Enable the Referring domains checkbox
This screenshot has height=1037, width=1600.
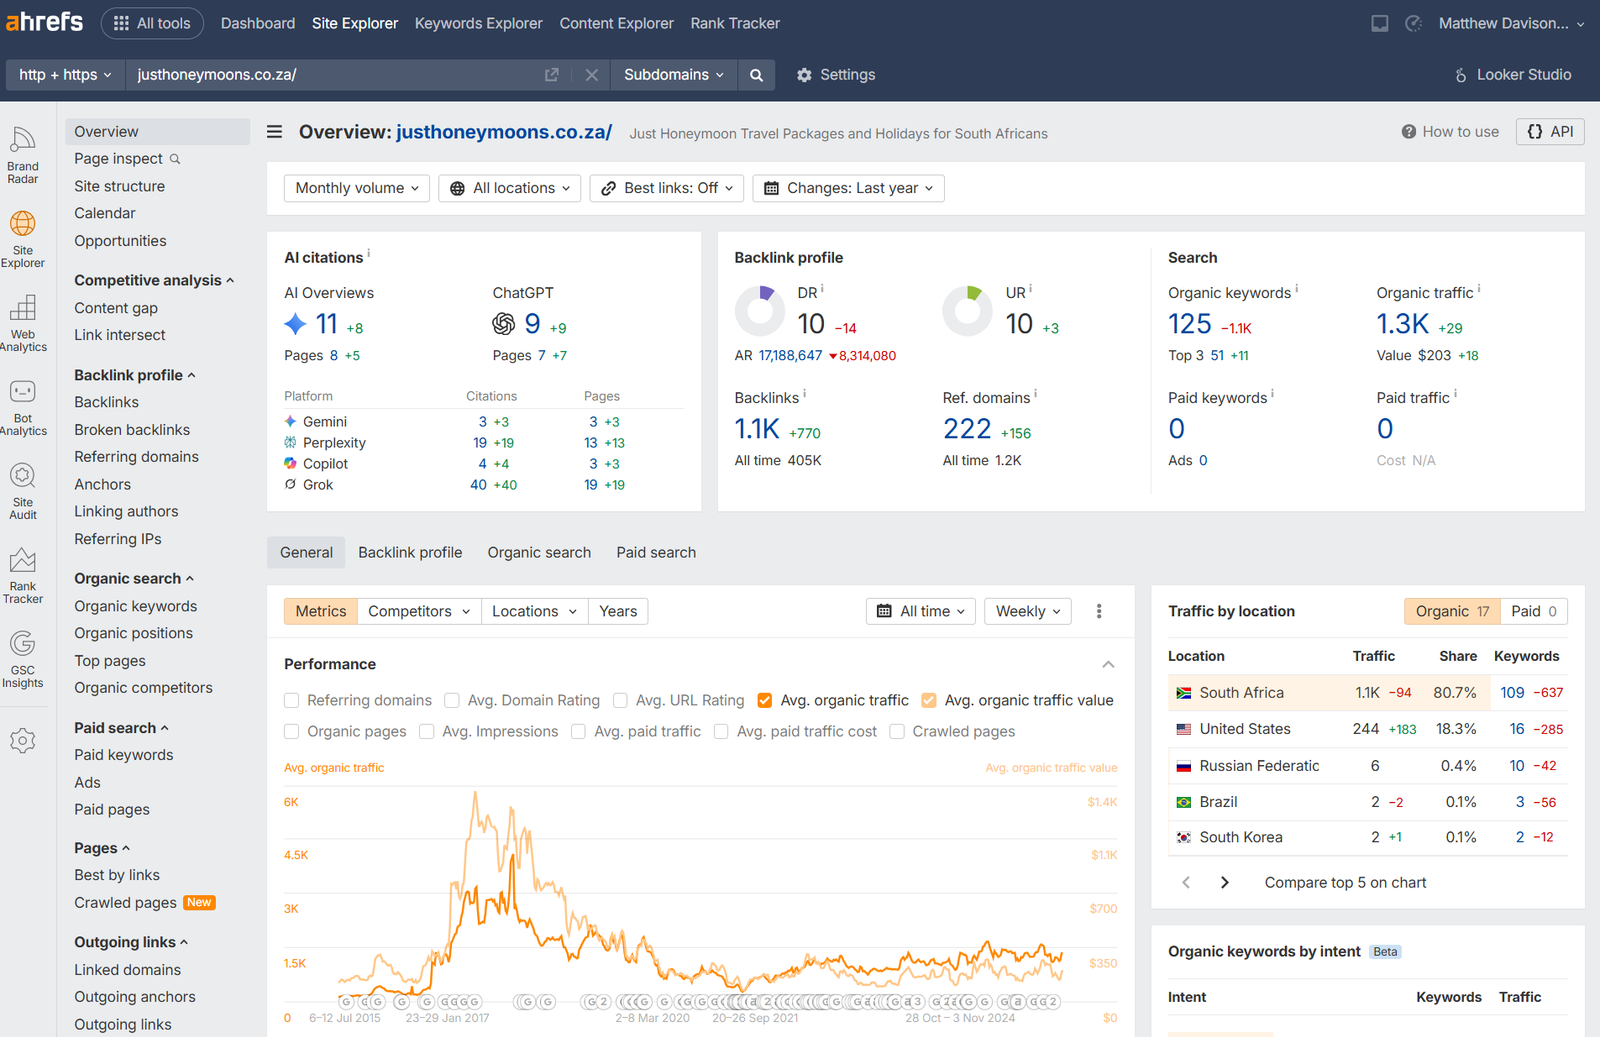click(292, 700)
